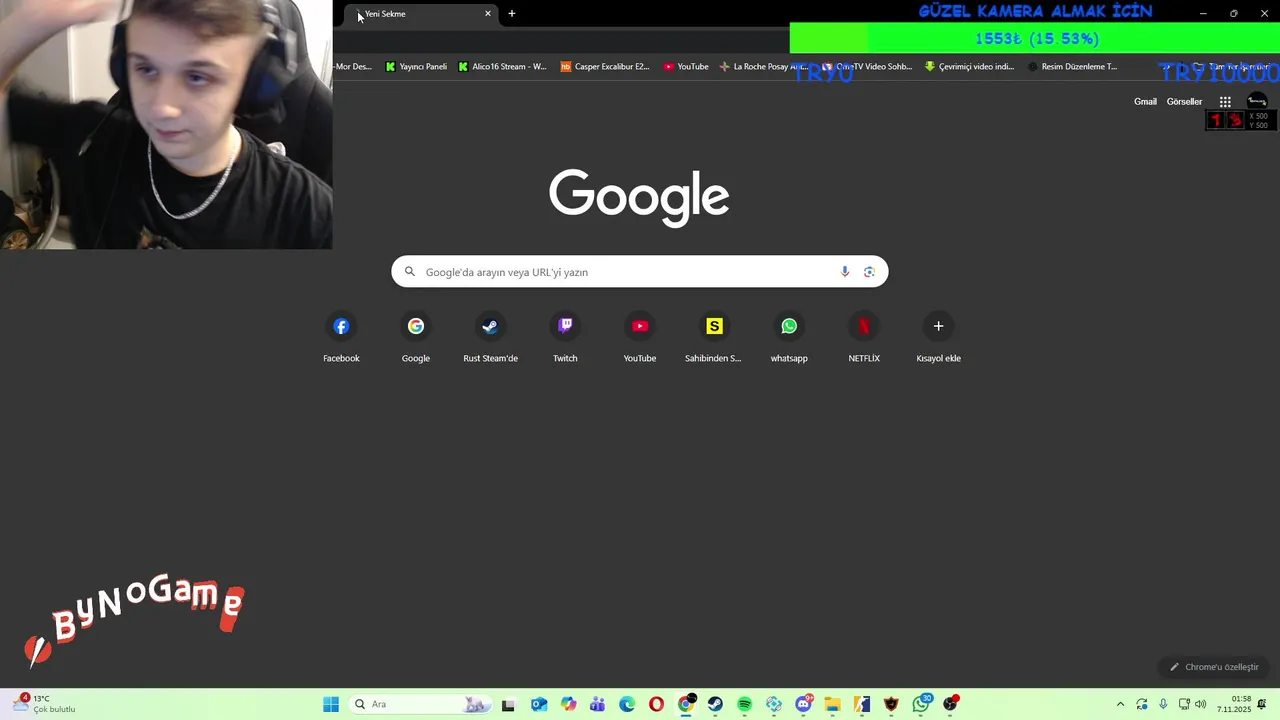Select the Yeni Sekme tab
This screenshot has height=720, width=1280.
(421, 14)
